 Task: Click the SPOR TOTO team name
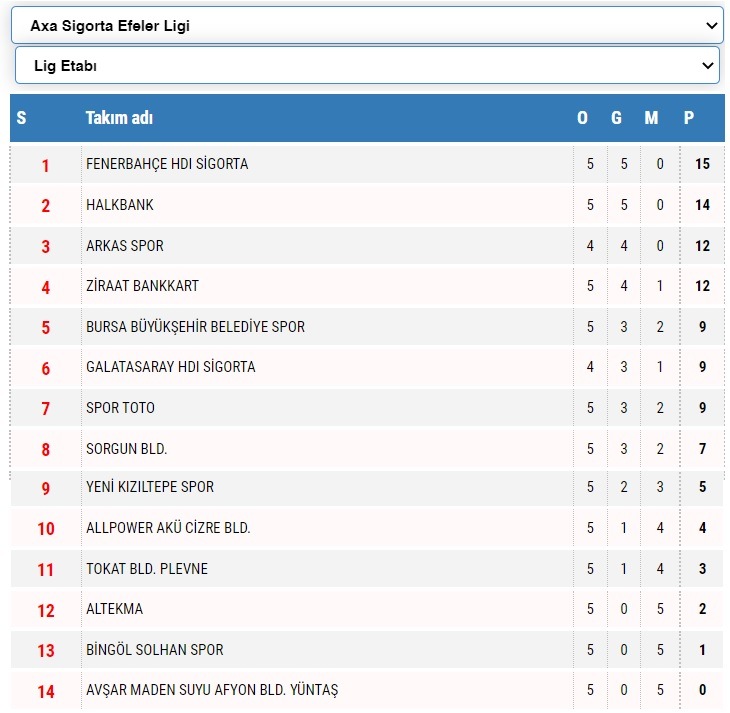pos(120,408)
